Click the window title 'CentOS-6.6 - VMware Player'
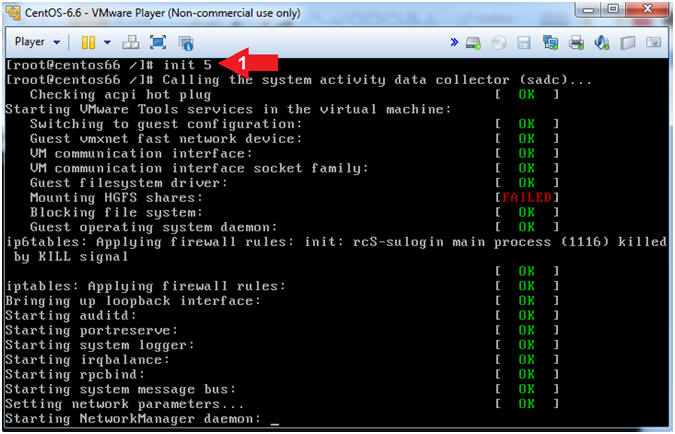Viewport: 675px width, 434px height. point(163,13)
